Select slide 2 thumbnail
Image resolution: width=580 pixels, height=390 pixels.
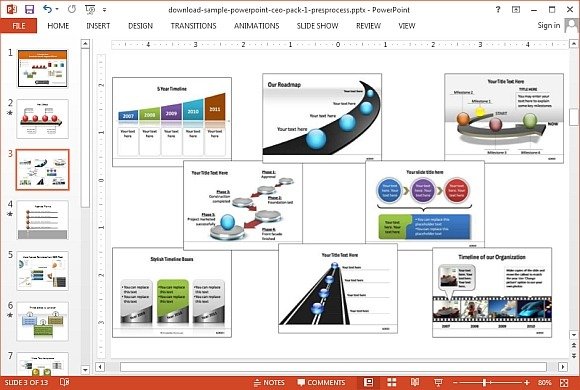pos(43,119)
